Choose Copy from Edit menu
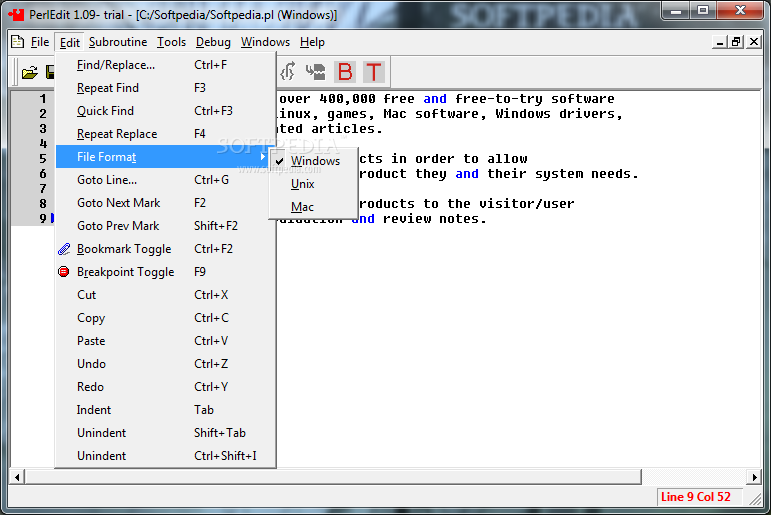771x515 pixels. pyautogui.click(x=165, y=318)
